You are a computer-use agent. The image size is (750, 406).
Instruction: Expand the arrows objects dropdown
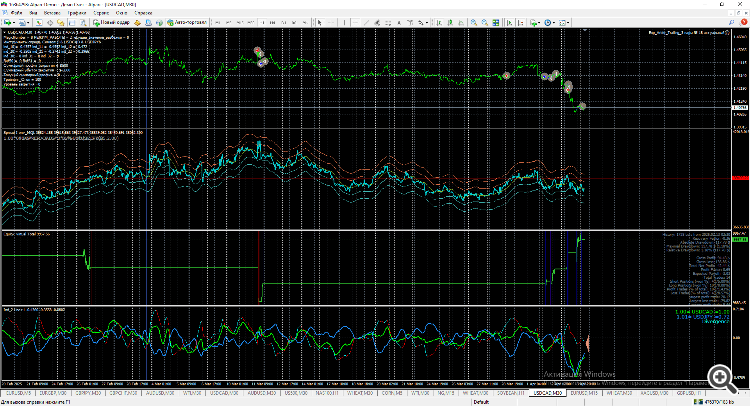pyautogui.click(x=427, y=22)
